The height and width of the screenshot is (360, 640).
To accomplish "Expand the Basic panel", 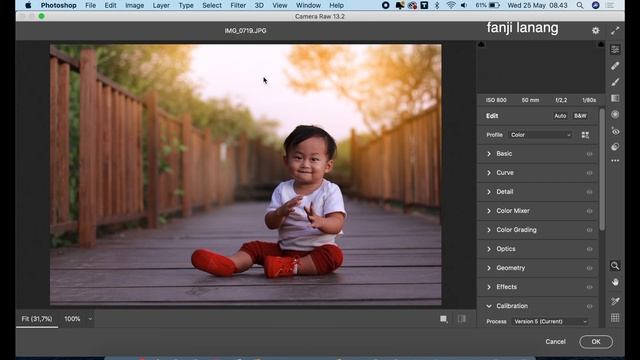I will pos(489,154).
